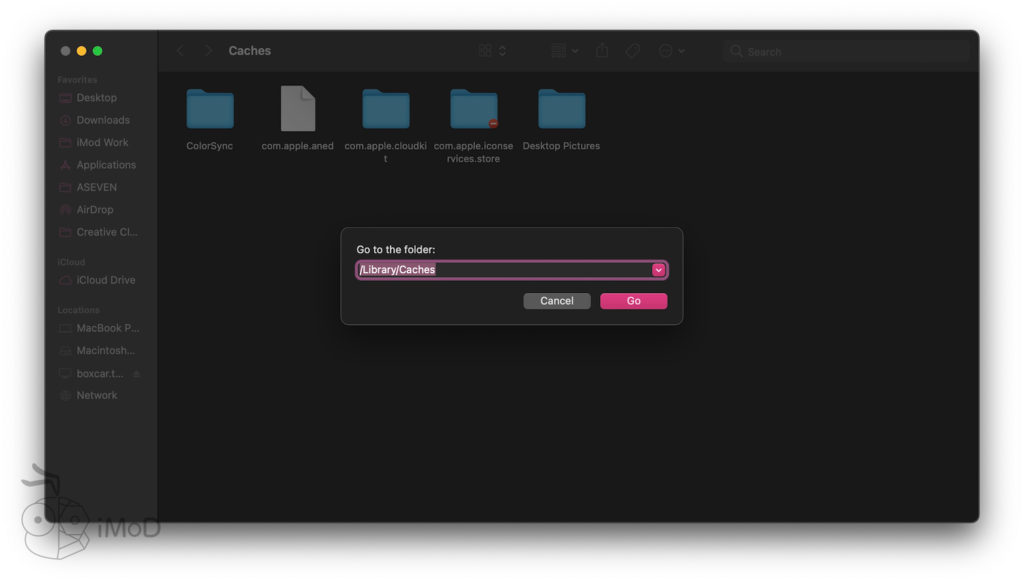Open the icon view switcher dropdown
Viewport: 1024px width, 582px height.
coord(492,51)
